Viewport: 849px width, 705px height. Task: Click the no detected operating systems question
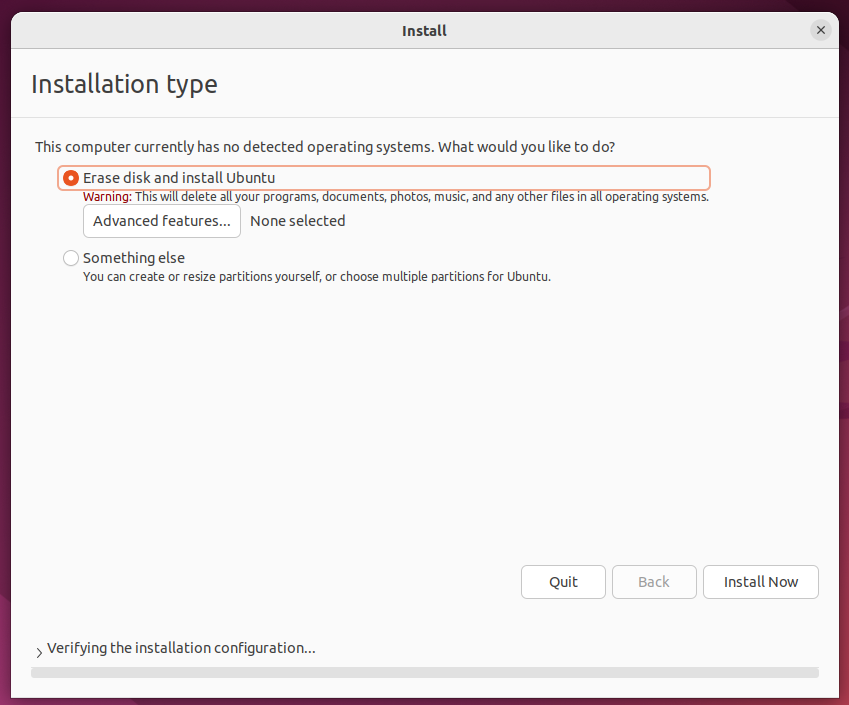click(x=325, y=147)
